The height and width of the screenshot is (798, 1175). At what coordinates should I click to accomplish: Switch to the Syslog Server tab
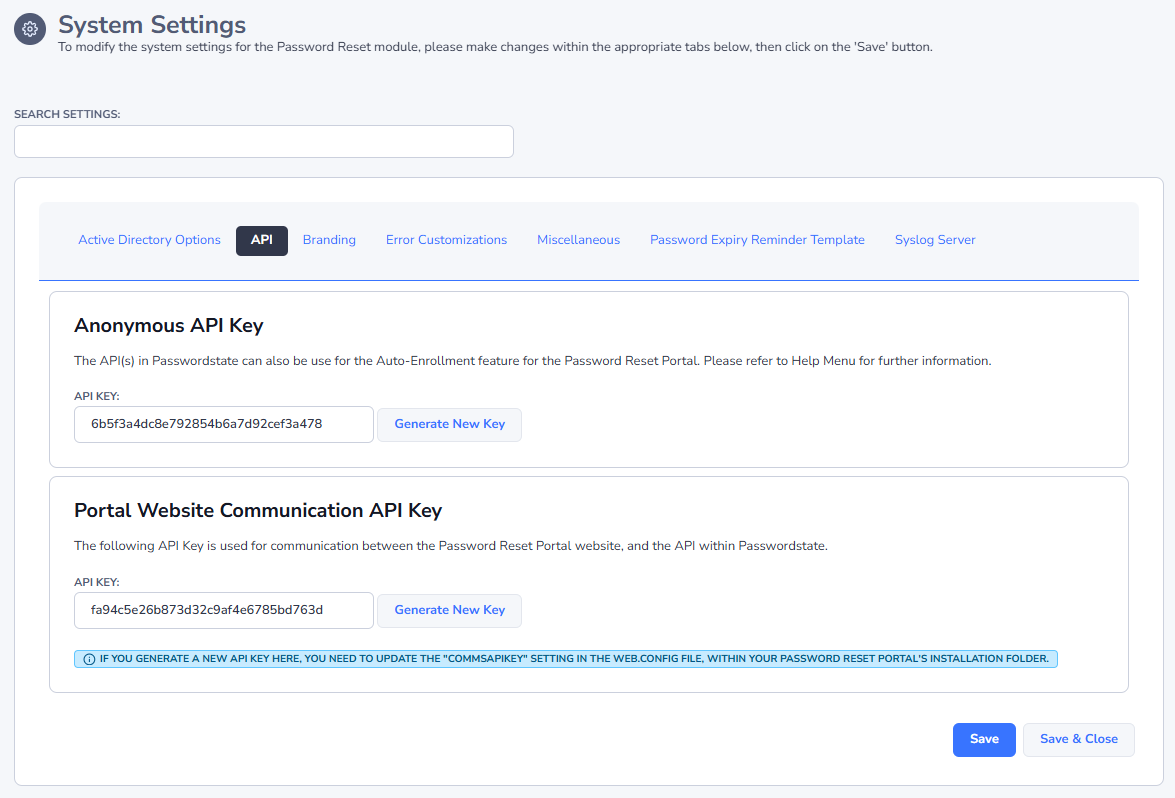pos(934,240)
